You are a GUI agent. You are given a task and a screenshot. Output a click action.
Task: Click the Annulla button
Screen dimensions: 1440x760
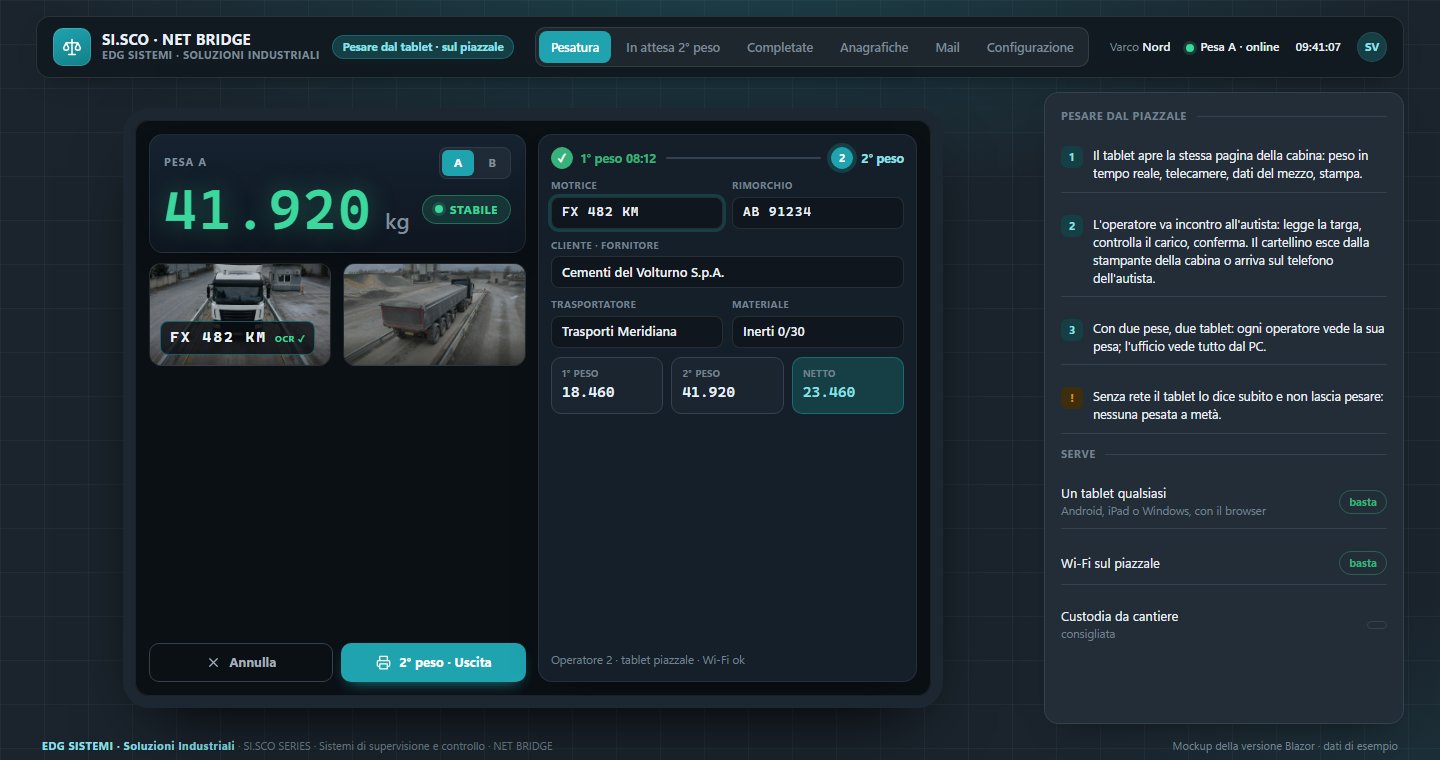pyautogui.click(x=241, y=662)
